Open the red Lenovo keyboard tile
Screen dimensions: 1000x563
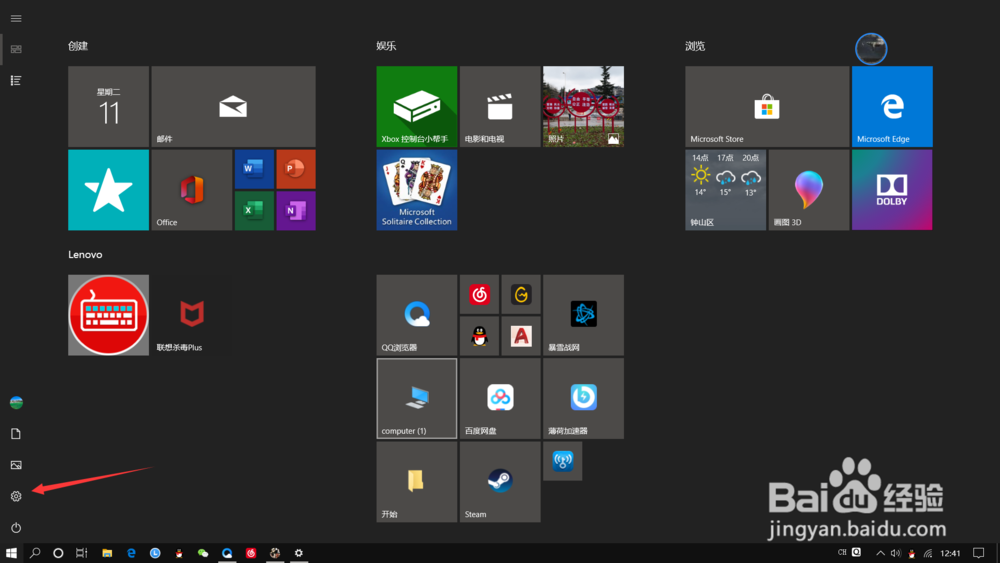pyautogui.click(x=108, y=315)
